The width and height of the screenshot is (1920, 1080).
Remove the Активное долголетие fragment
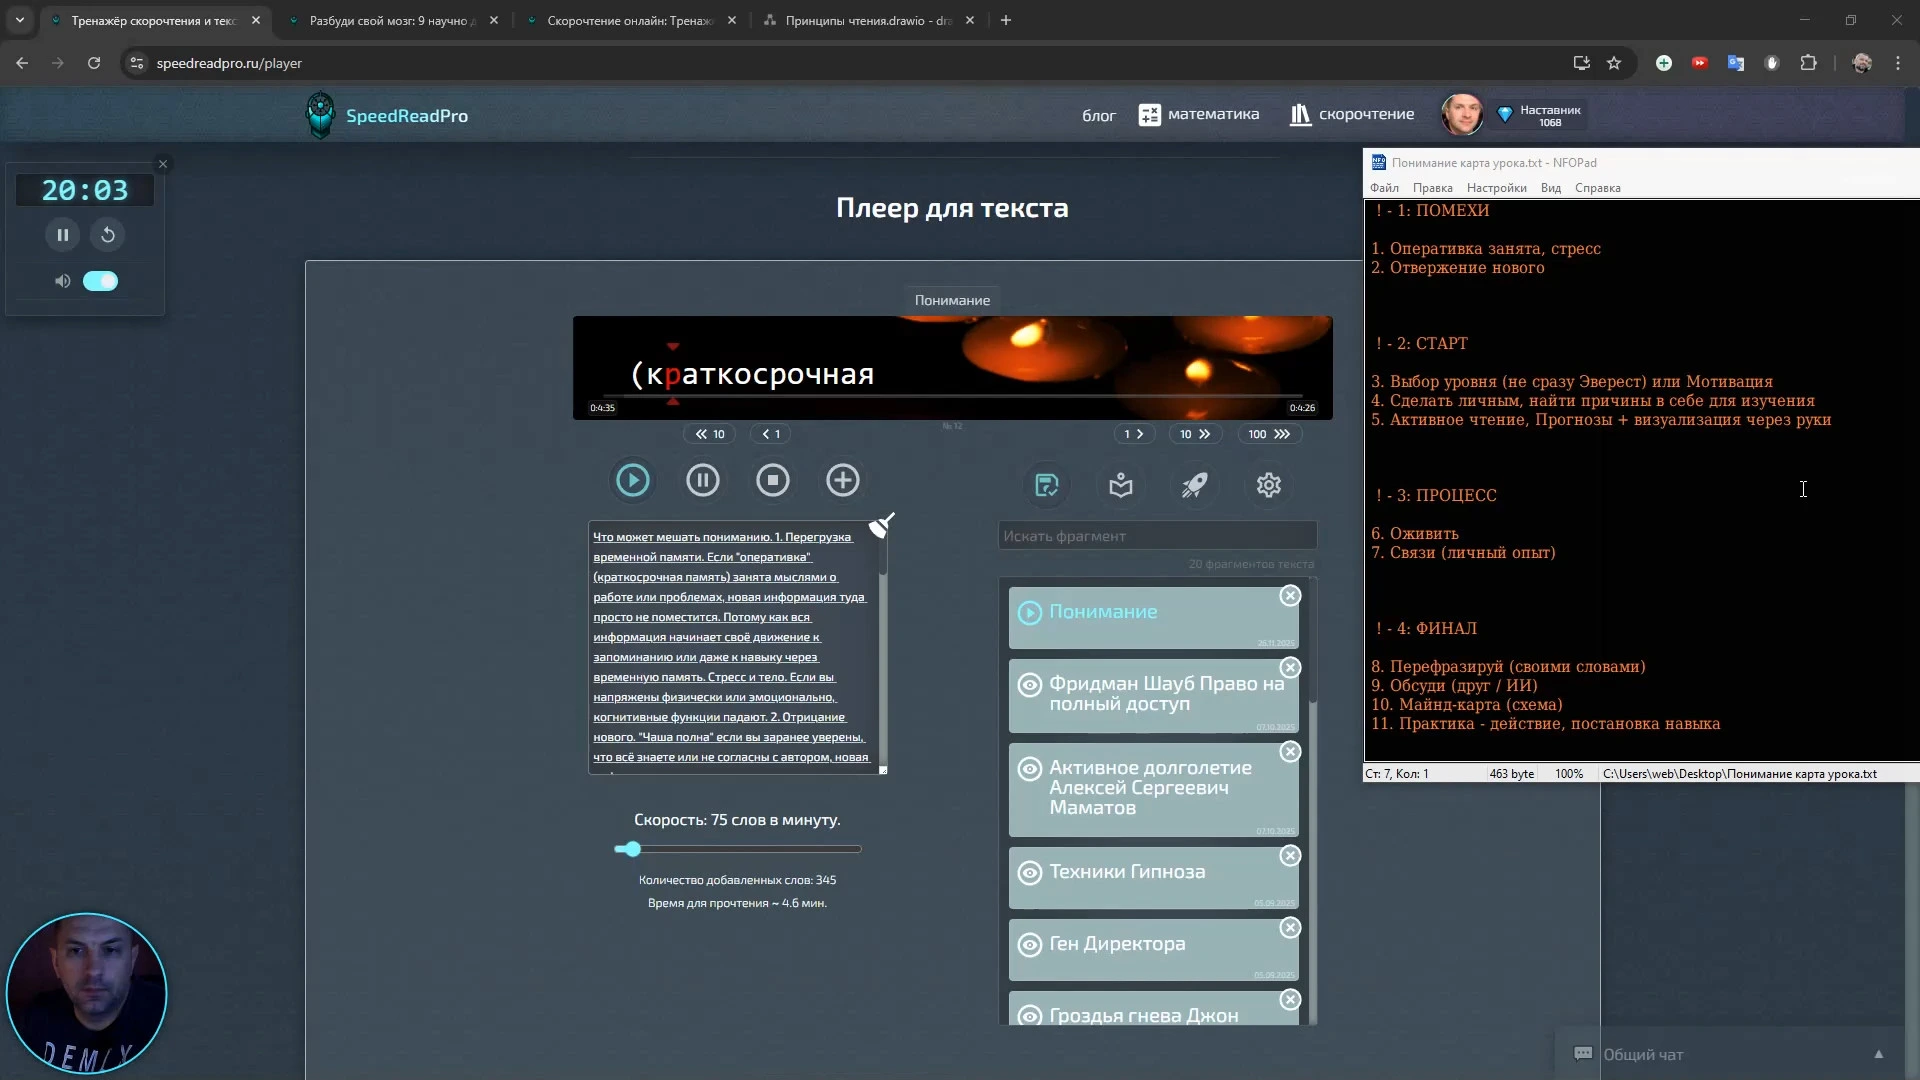(x=1290, y=752)
